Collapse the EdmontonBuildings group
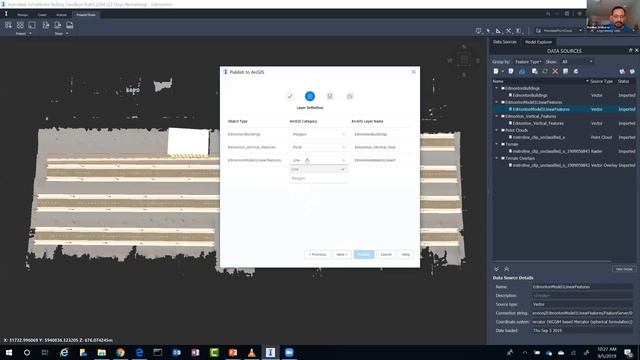The image size is (640, 360). 497,88
